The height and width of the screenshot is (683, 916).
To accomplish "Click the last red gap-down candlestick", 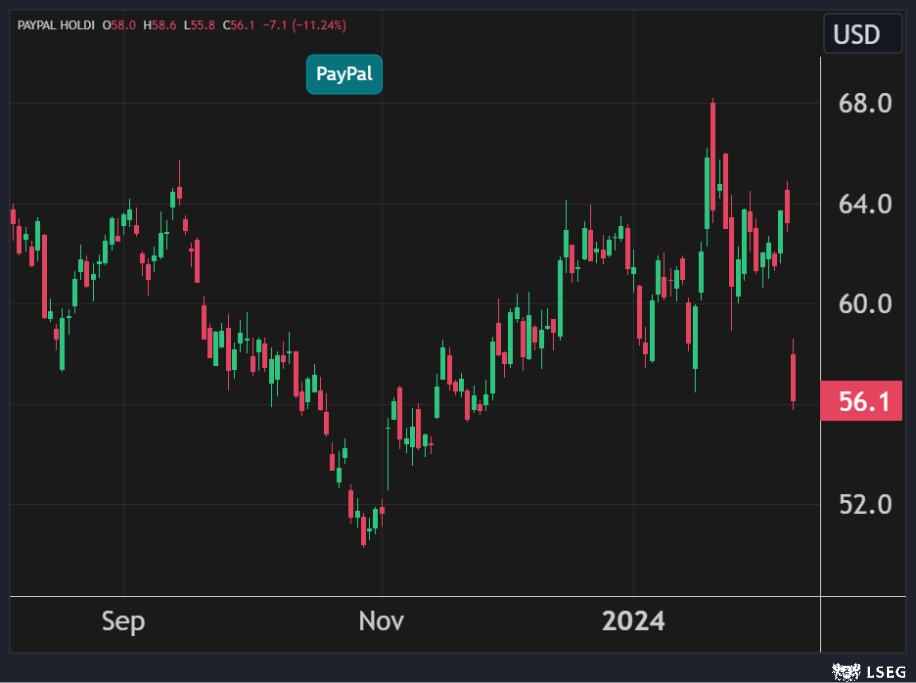I will tap(793, 378).
